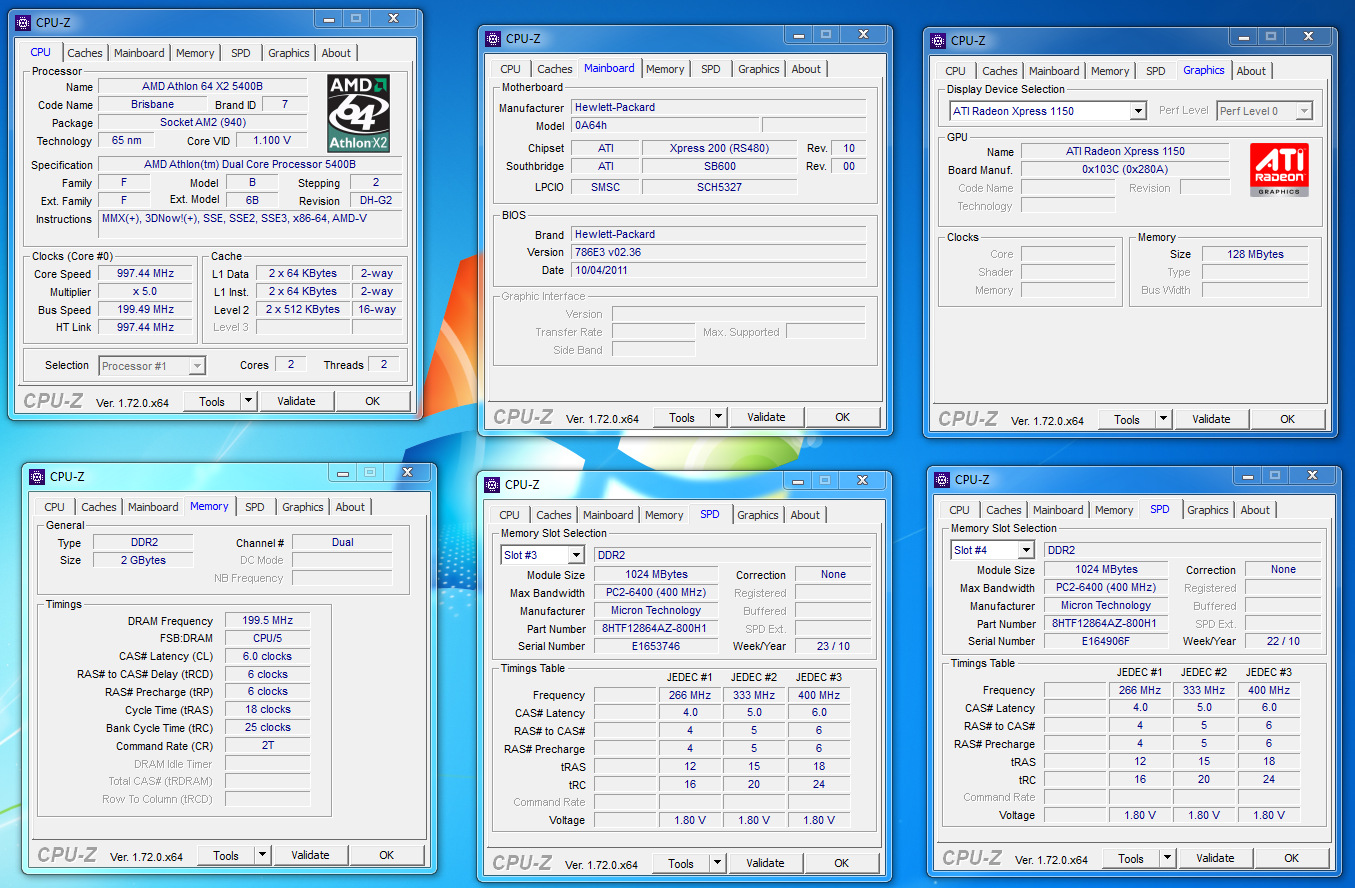The height and width of the screenshot is (888, 1355).
Task: Click the ATI Radeon Graphics logo
Action: click(x=1279, y=170)
